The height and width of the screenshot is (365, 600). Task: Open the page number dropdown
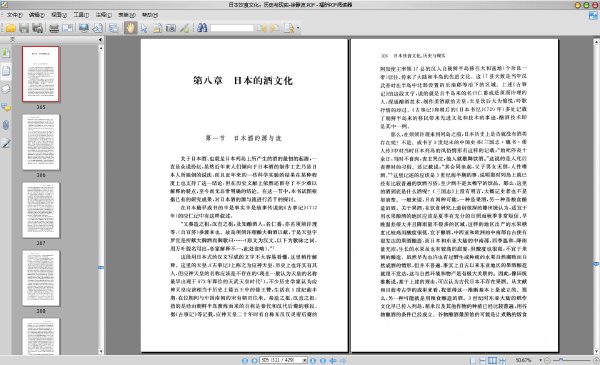coord(305,360)
